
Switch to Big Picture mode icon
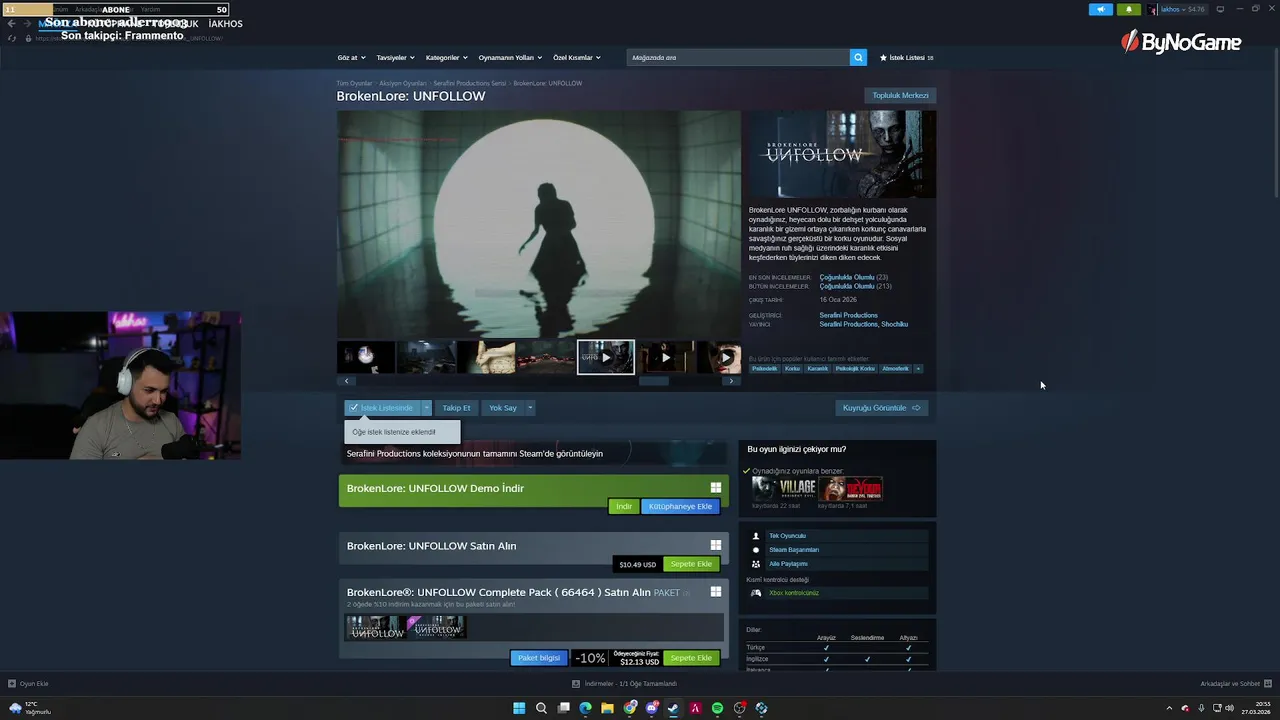(1219, 9)
